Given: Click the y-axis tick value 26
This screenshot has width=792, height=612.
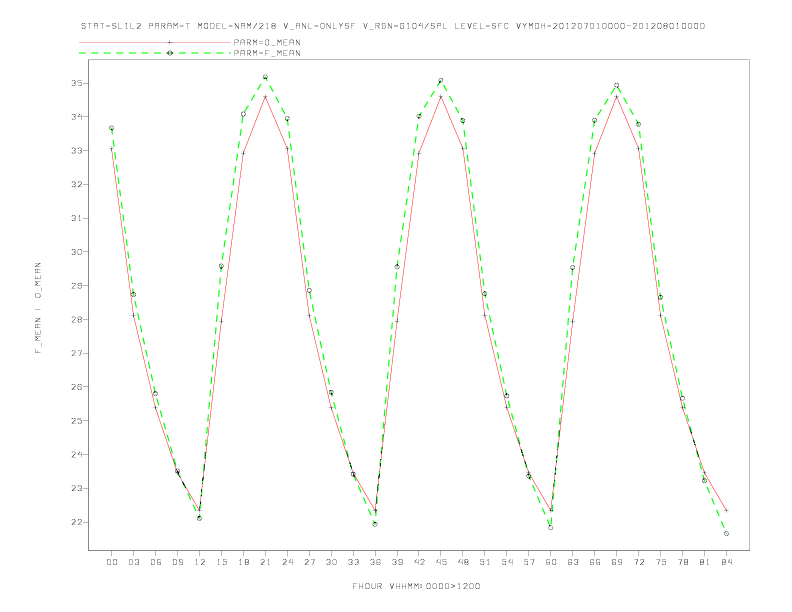Looking at the screenshot, I should (76, 387).
